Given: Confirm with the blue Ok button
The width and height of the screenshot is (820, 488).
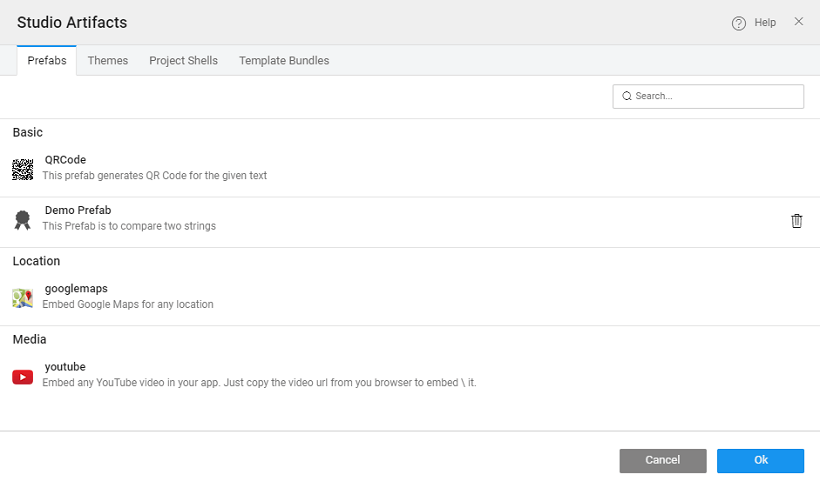Looking at the screenshot, I should [760, 460].
